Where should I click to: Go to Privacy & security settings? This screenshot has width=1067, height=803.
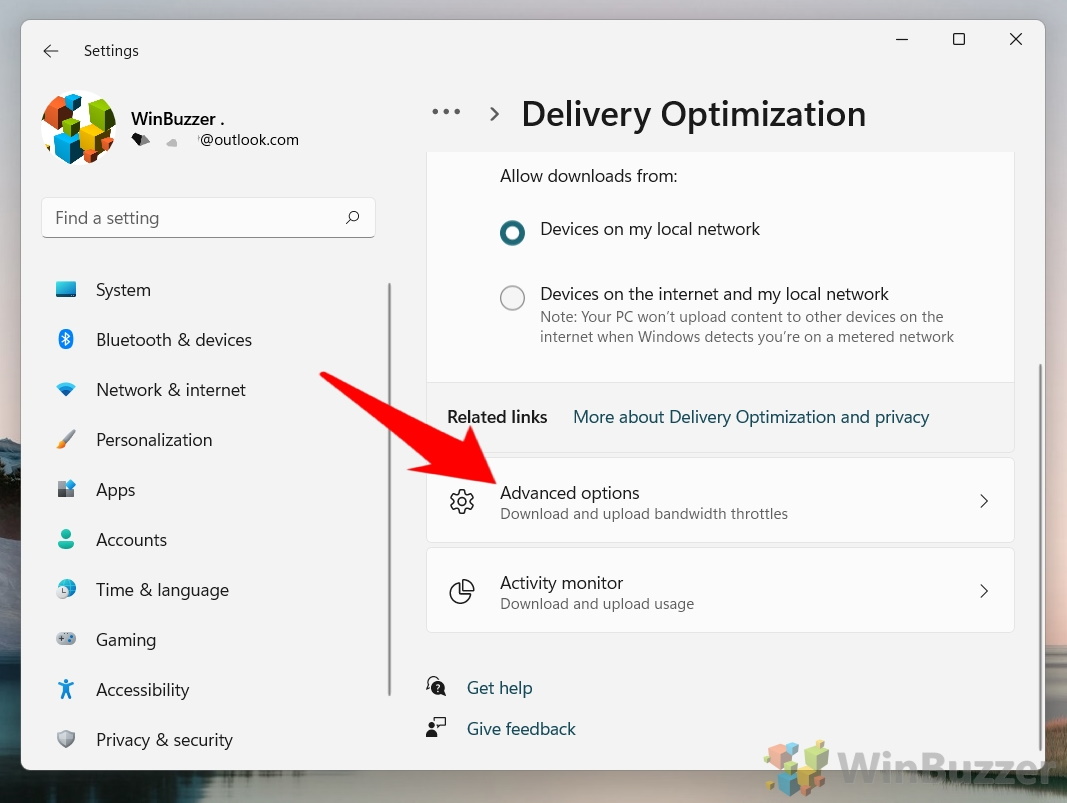pyautogui.click(x=164, y=739)
